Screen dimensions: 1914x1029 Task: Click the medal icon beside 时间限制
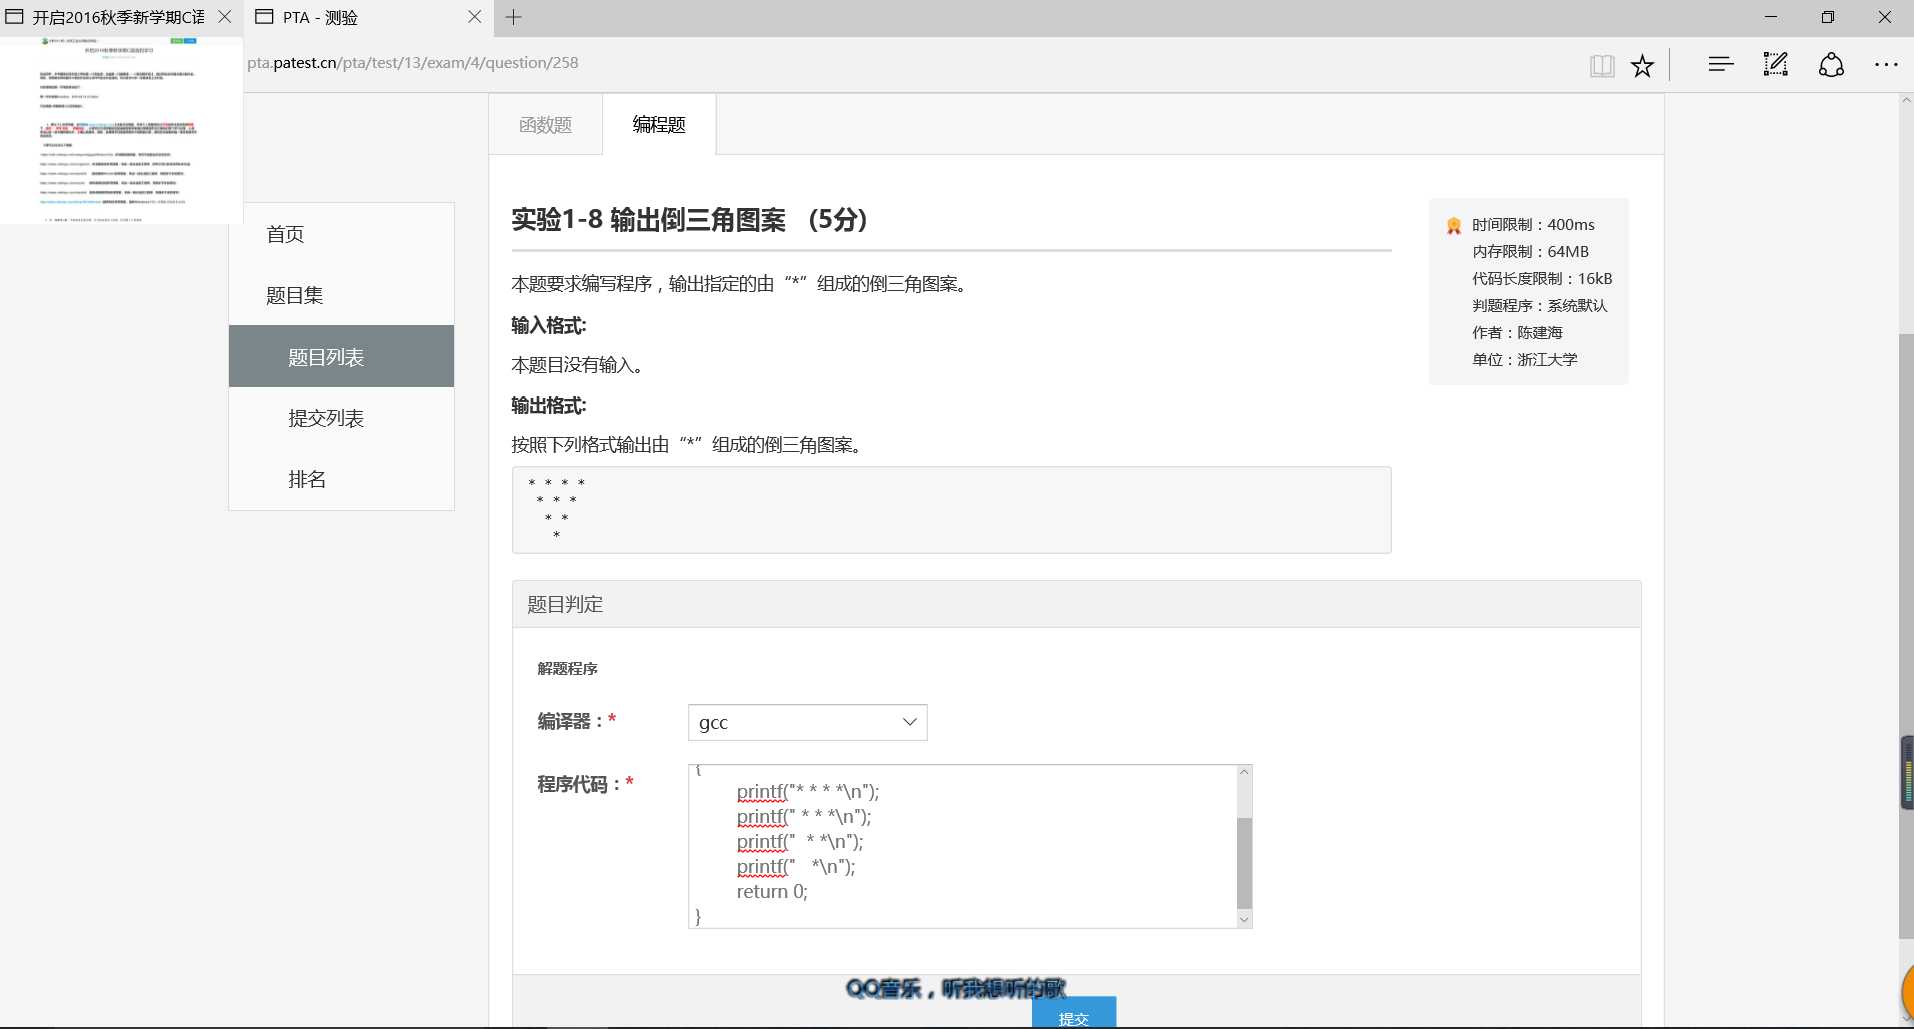[1454, 226]
